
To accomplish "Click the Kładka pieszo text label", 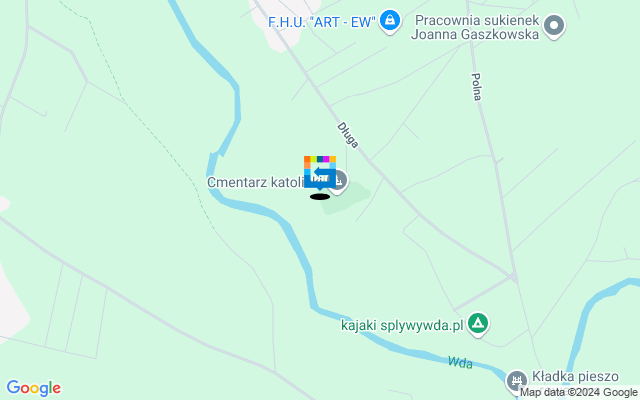I will point(575,376).
